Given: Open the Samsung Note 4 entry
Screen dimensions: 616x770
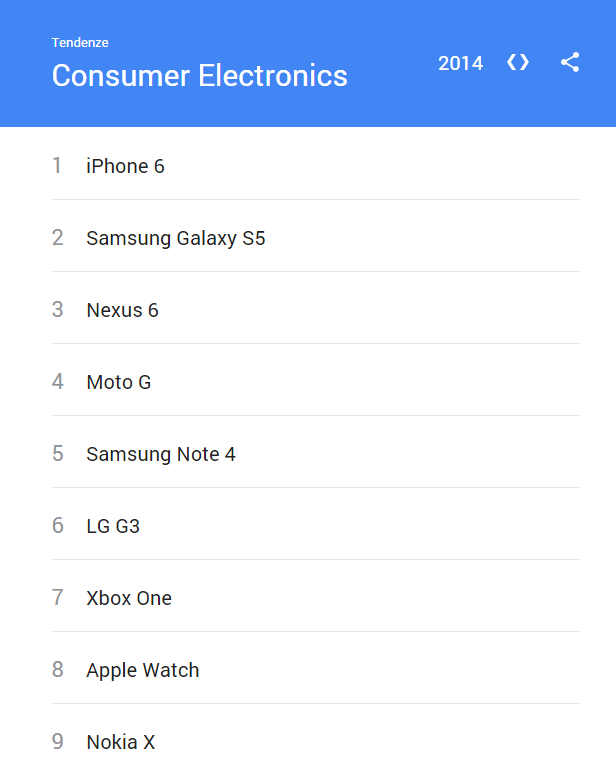Looking at the screenshot, I should pyautogui.click(x=161, y=454).
